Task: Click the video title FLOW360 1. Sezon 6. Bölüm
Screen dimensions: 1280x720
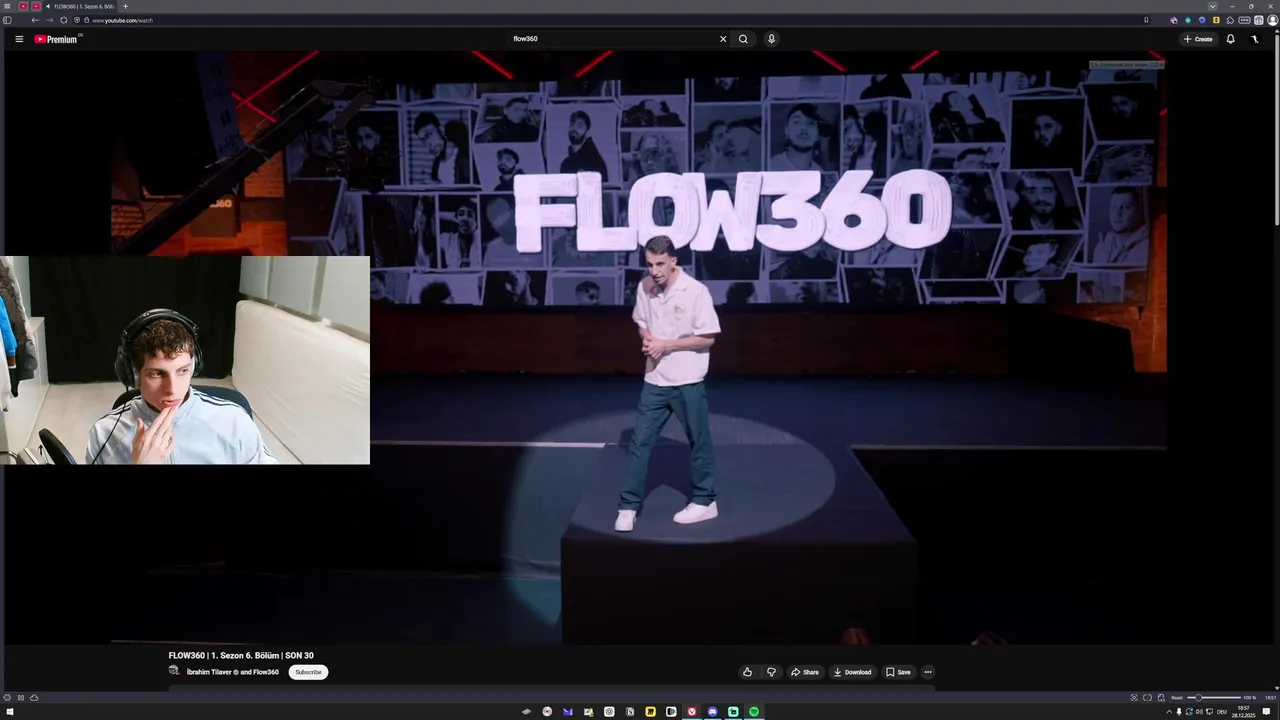Action: (x=241, y=656)
